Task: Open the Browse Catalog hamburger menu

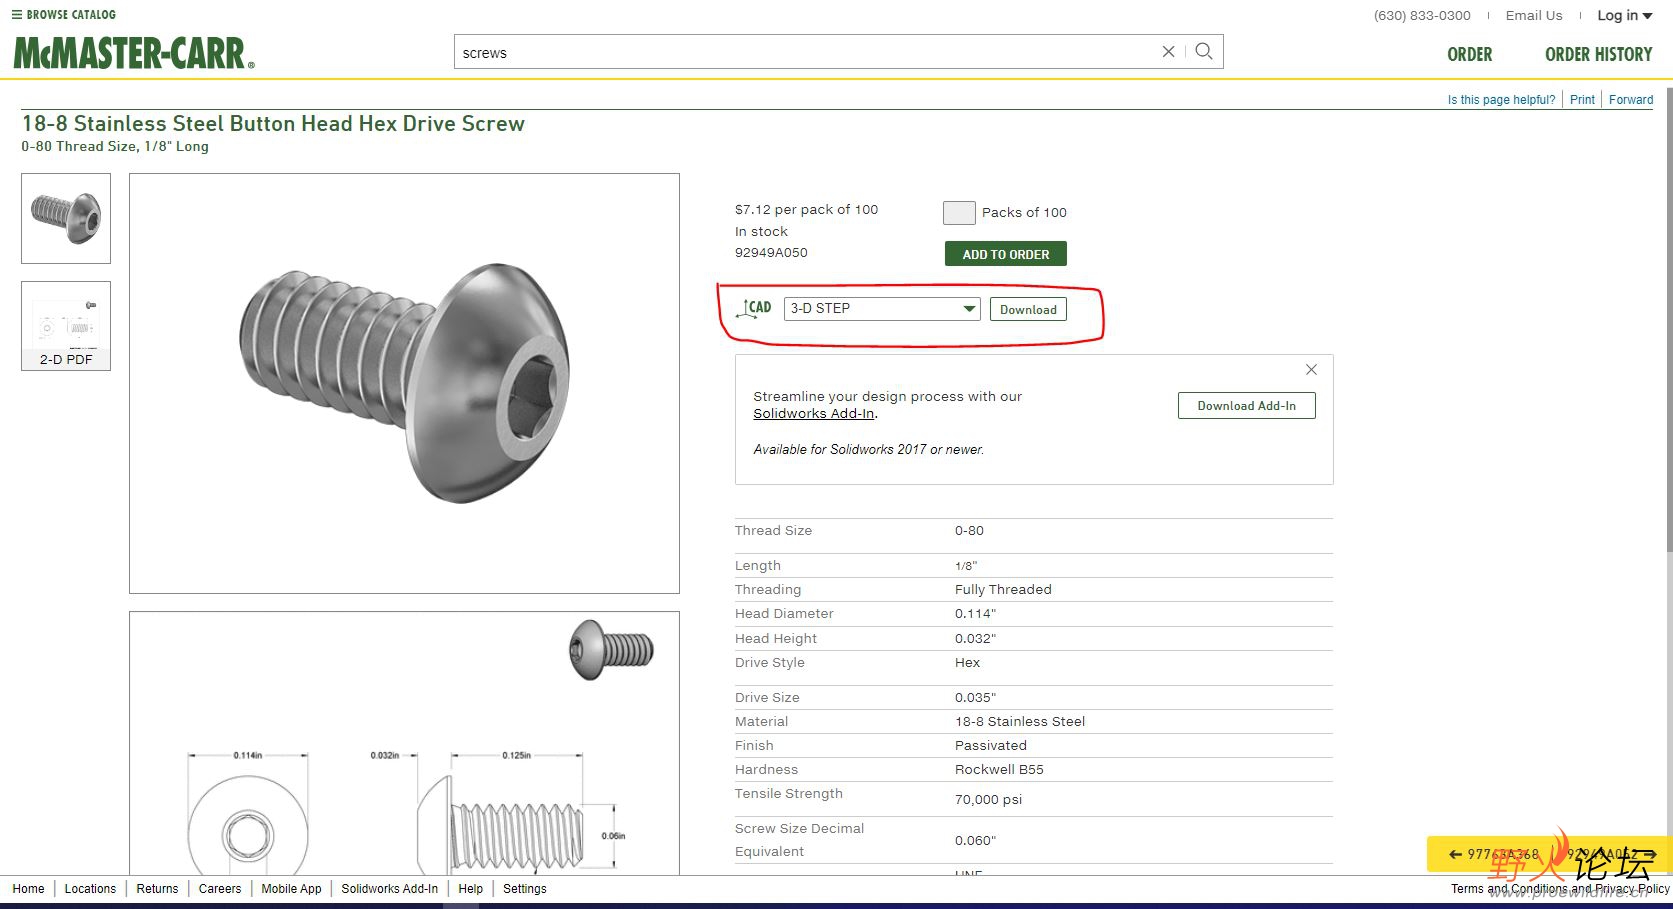Action: click(x=63, y=15)
